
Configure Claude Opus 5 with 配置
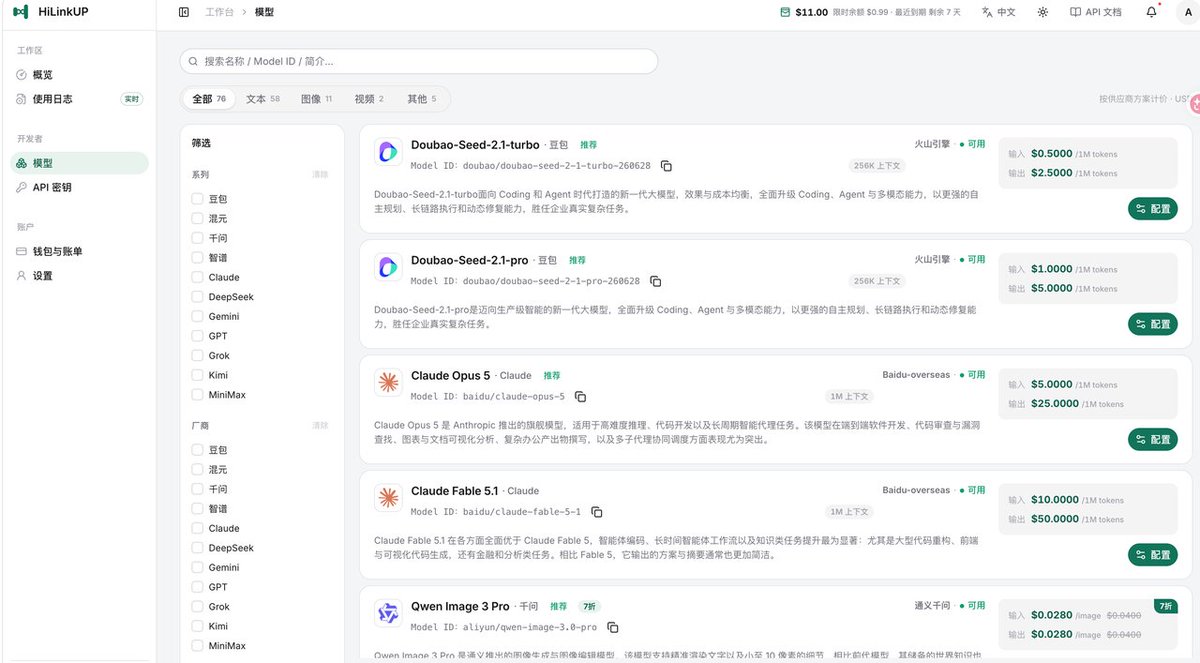[1152, 439]
